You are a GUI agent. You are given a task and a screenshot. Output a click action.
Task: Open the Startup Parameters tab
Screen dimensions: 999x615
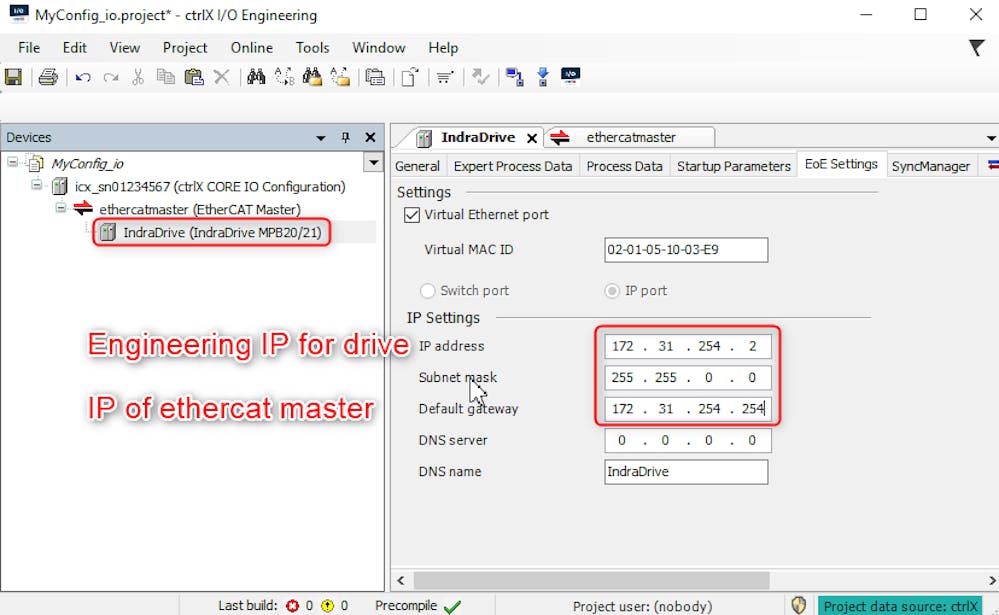(733, 166)
